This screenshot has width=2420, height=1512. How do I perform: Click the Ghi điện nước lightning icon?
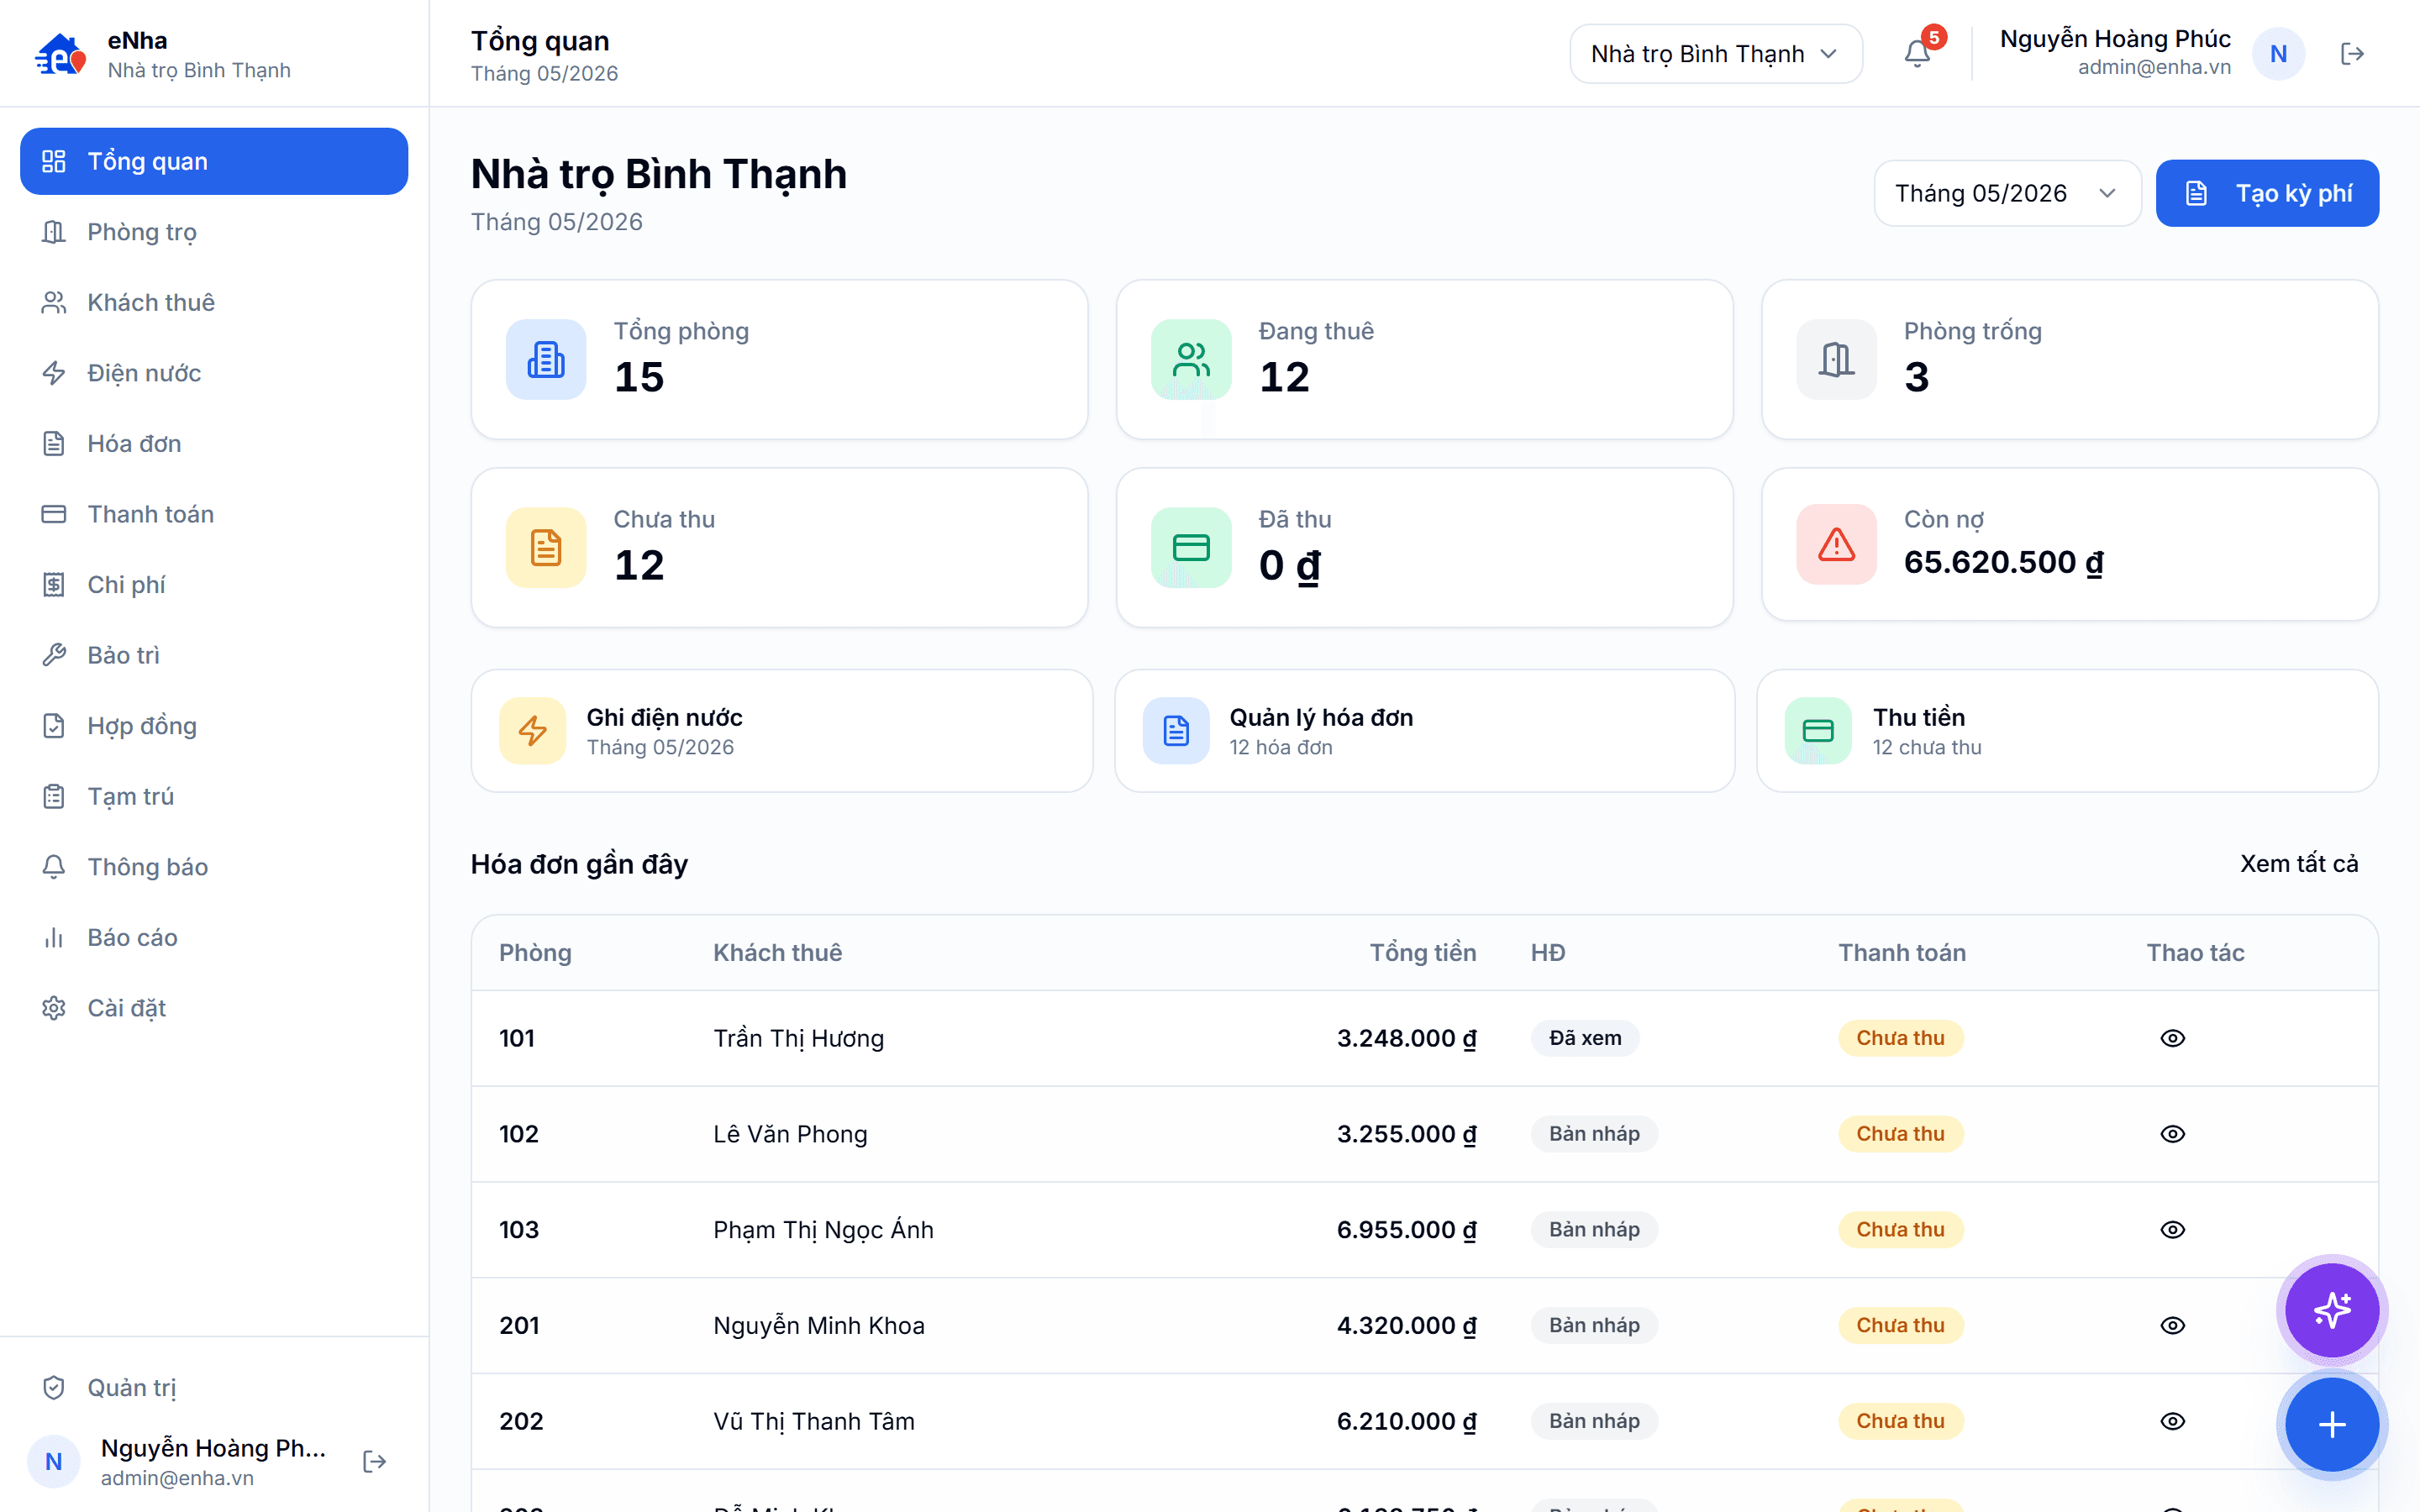coord(533,731)
